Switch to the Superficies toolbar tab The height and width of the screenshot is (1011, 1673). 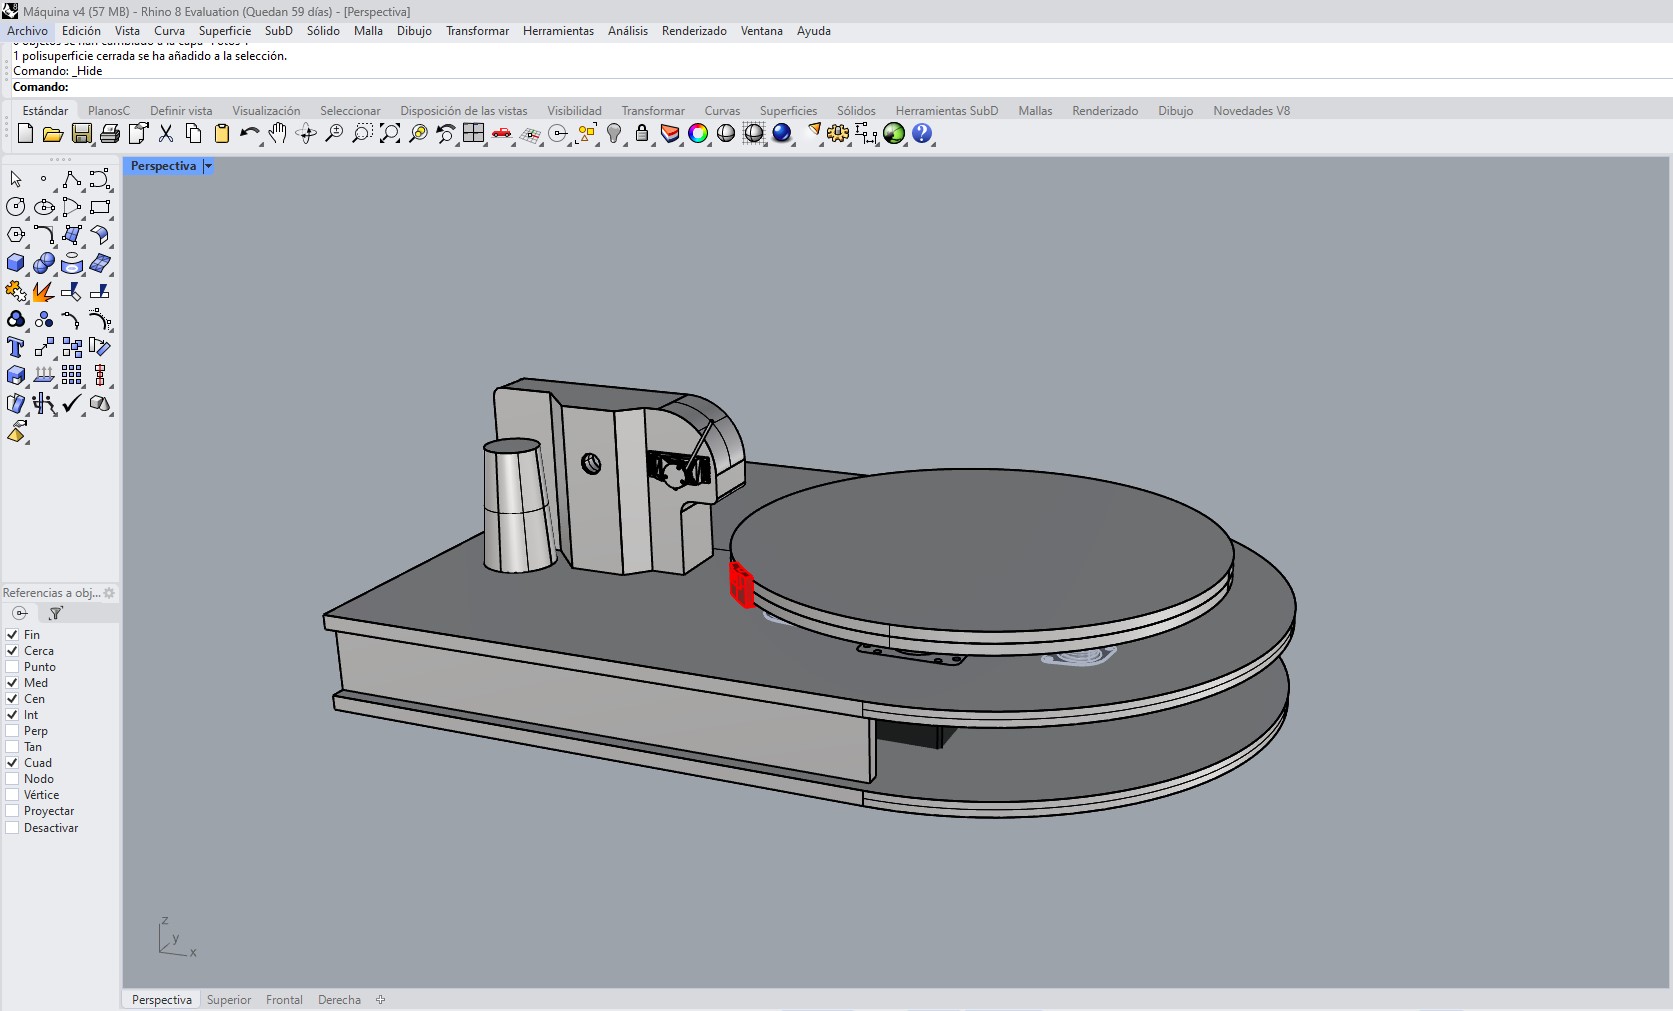coord(788,111)
